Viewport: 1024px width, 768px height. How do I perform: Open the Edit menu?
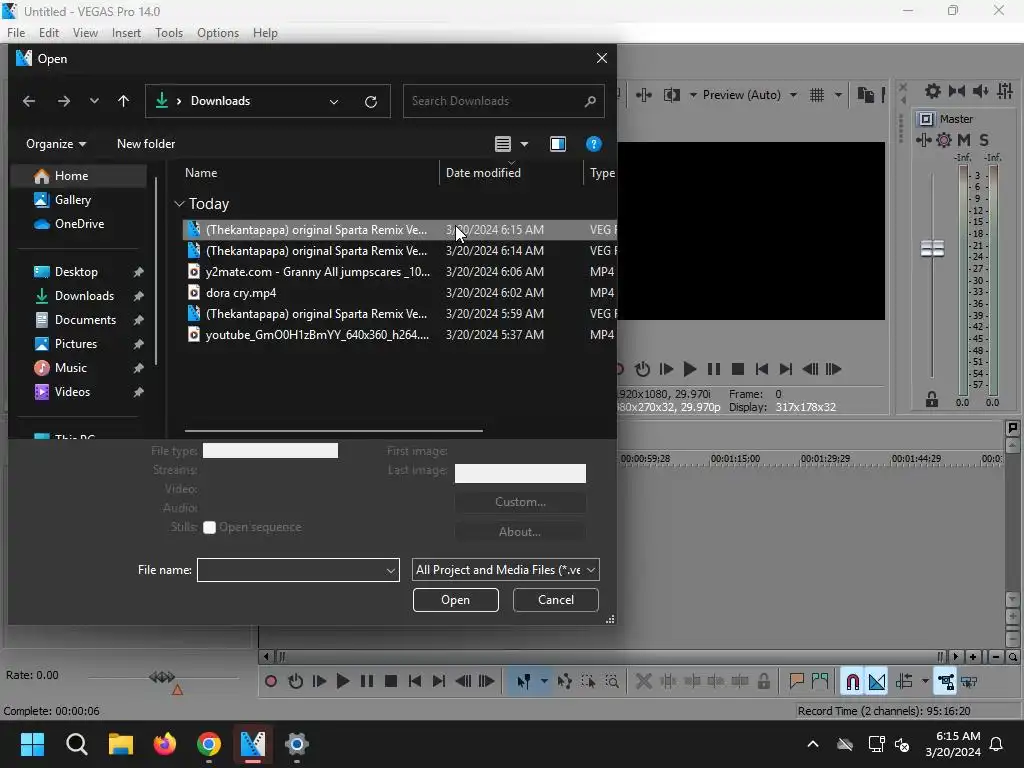(x=48, y=33)
